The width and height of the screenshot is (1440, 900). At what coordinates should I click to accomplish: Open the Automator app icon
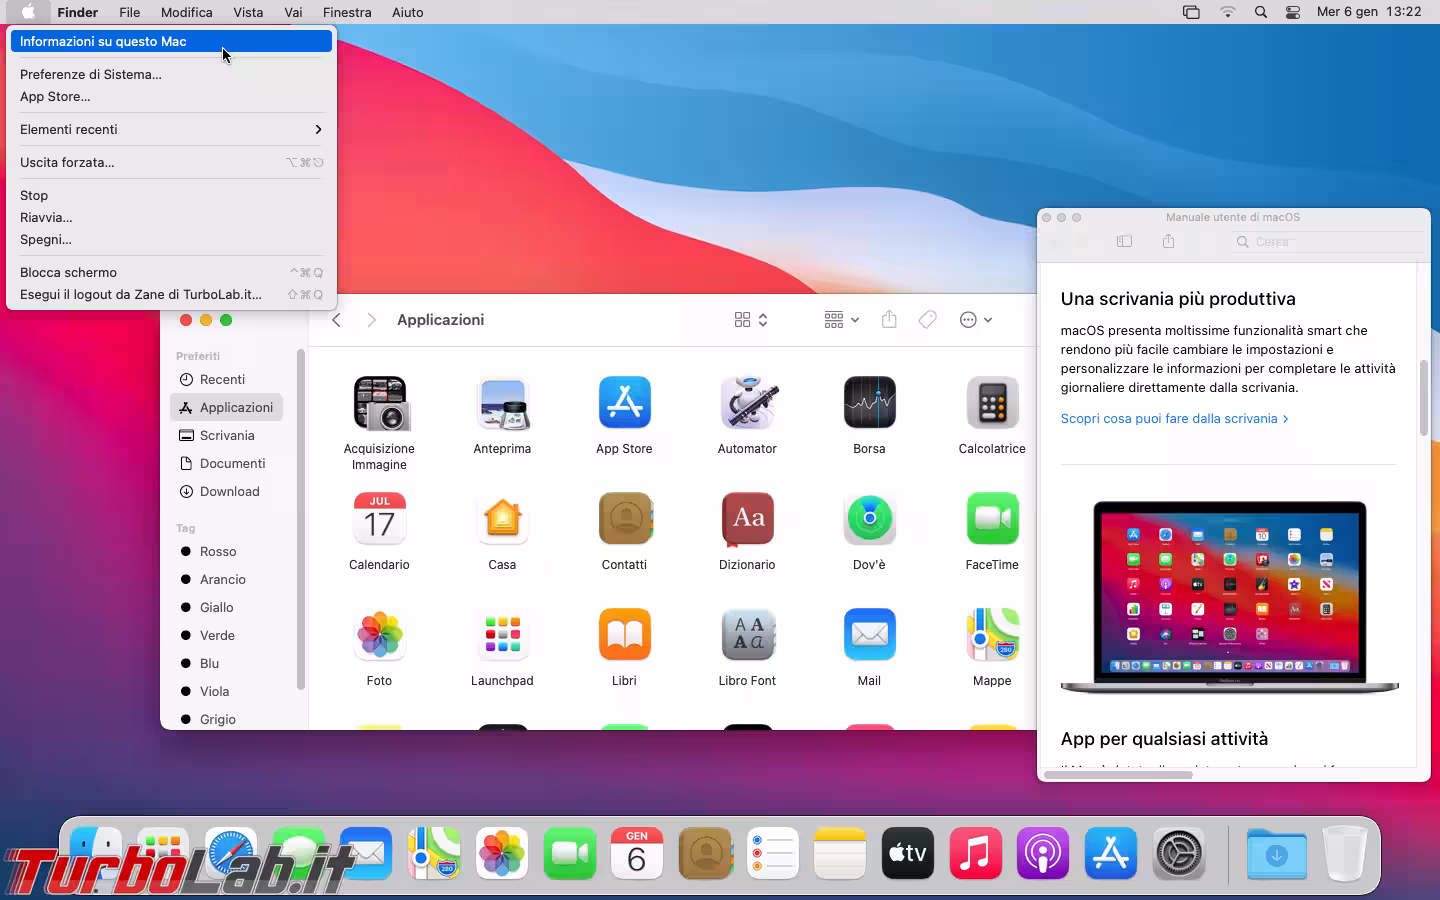pyautogui.click(x=747, y=403)
